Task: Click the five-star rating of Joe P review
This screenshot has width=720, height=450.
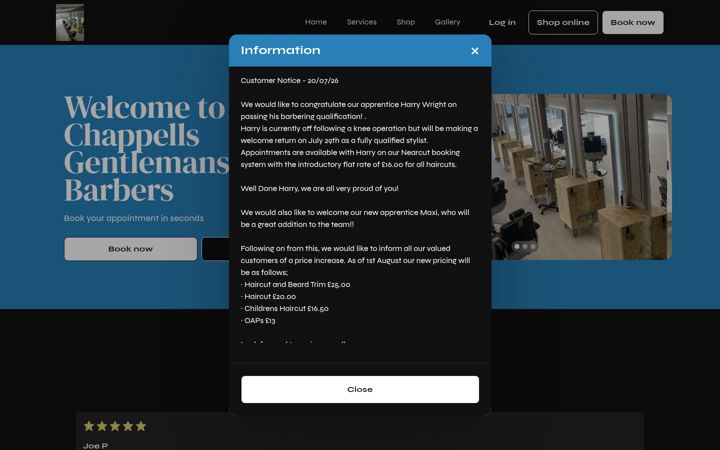Action: pyautogui.click(x=115, y=426)
